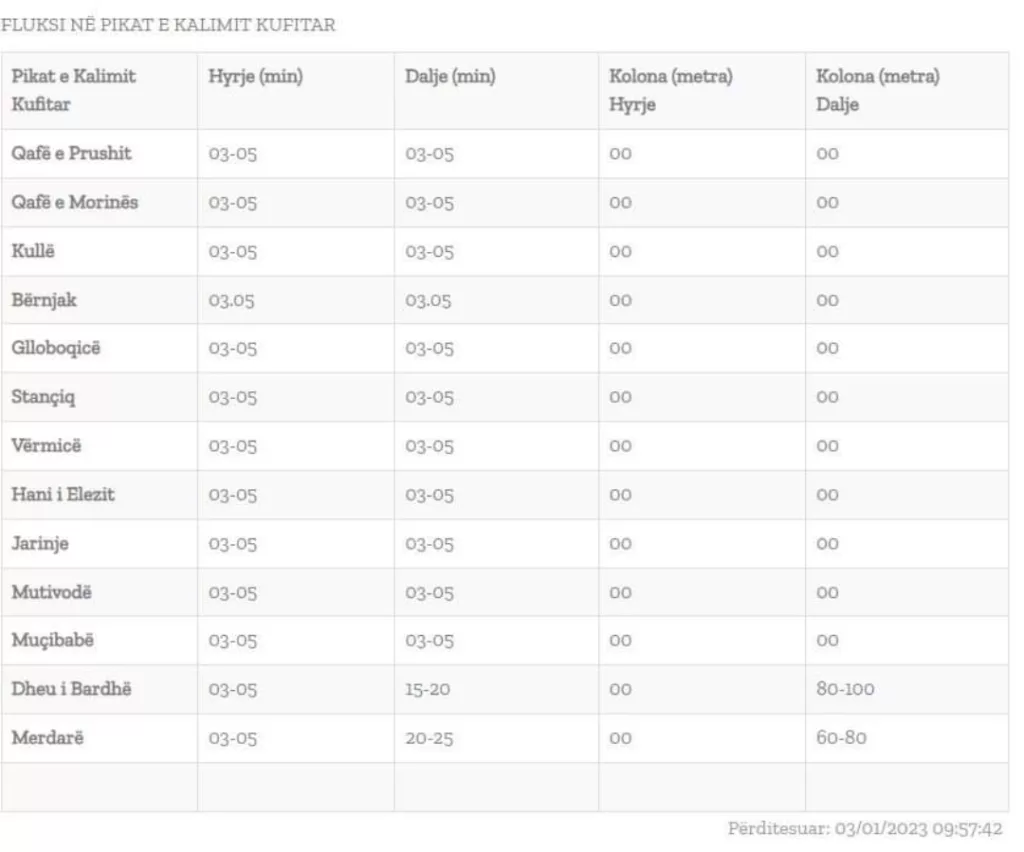The image size is (1024, 852).
Task: Click the Bërnjak row label
Action: (44, 300)
